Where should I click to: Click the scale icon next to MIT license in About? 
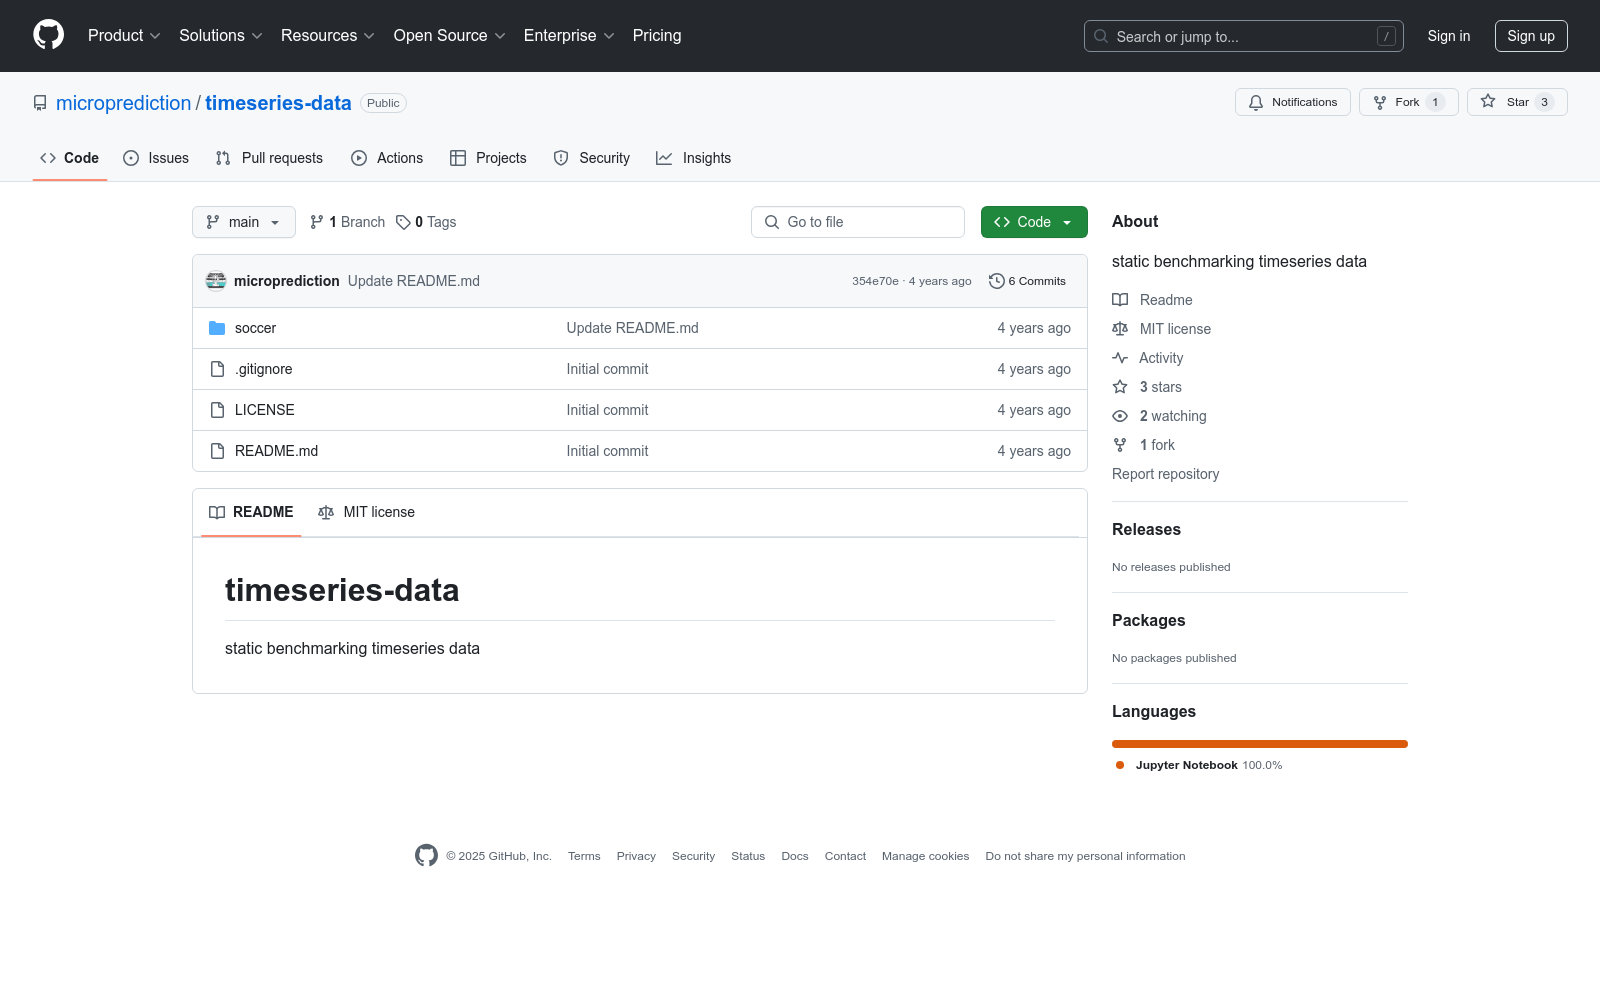(x=1120, y=329)
